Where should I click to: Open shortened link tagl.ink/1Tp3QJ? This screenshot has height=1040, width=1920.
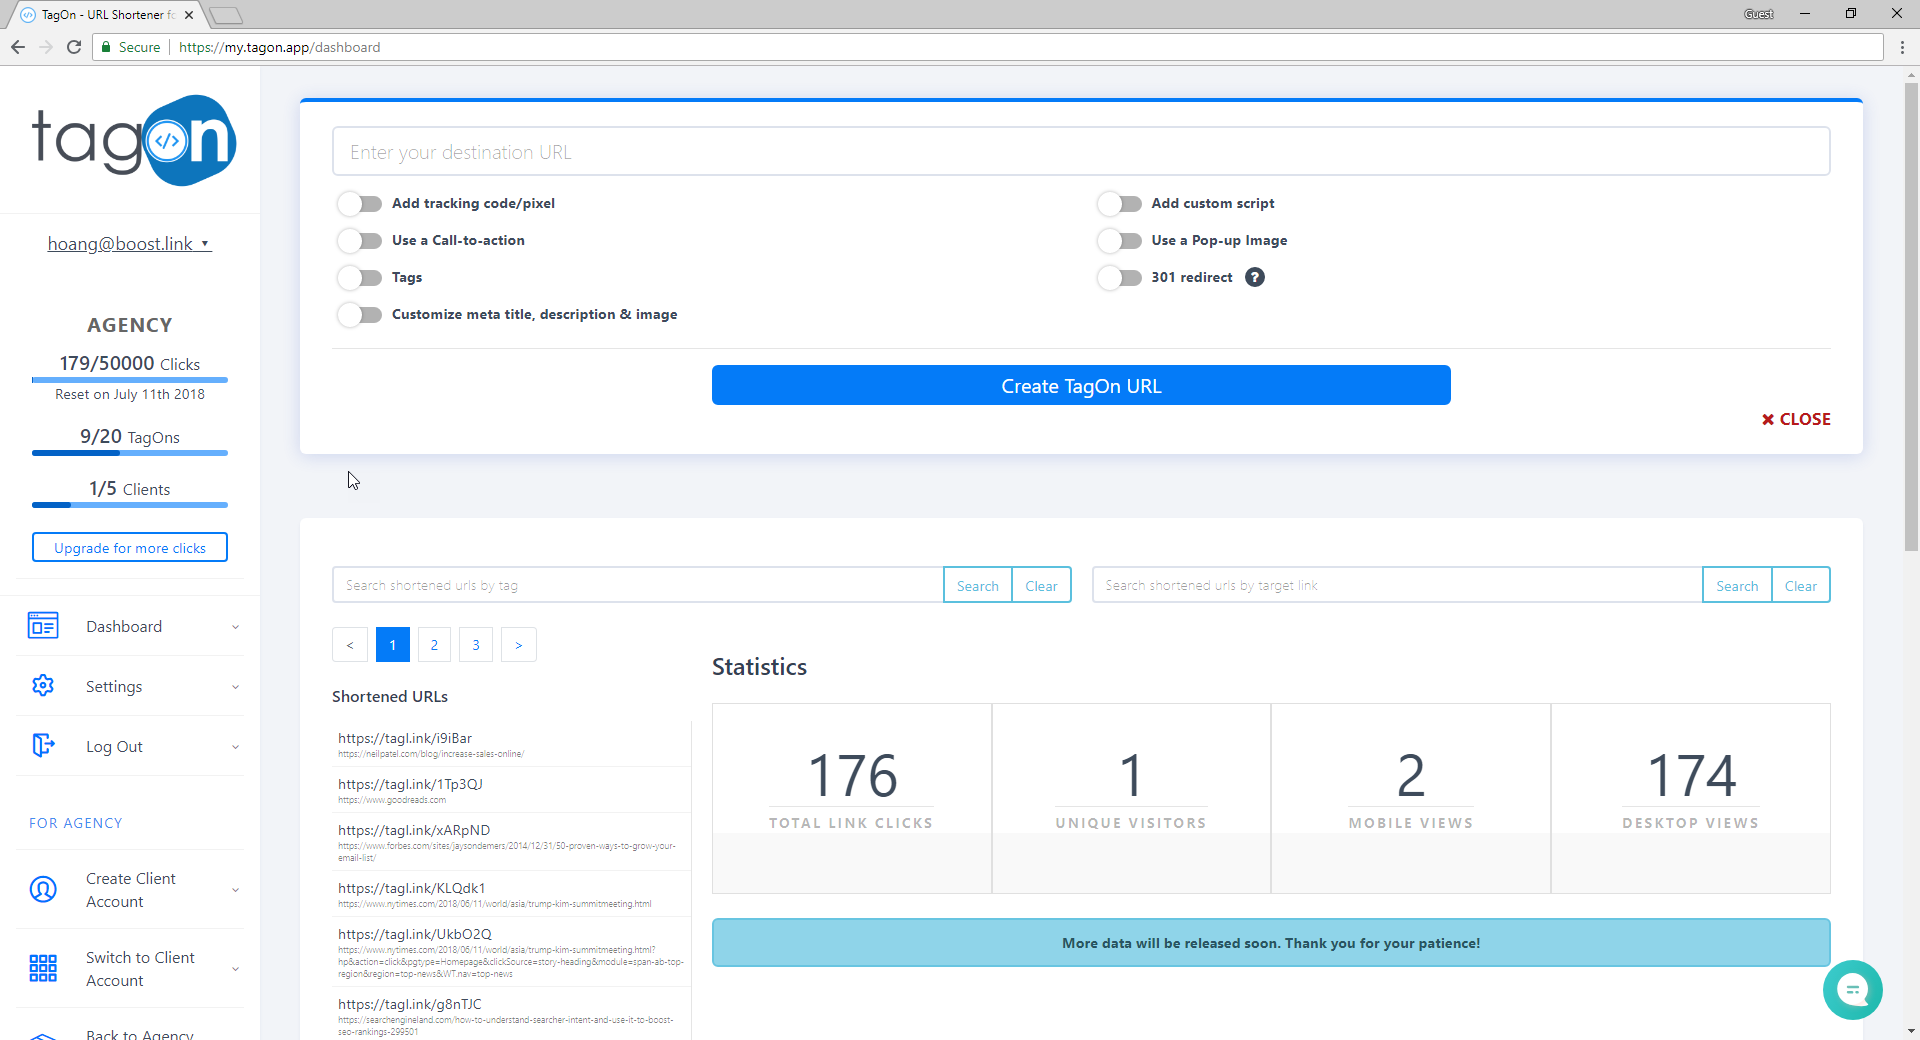pos(410,784)
